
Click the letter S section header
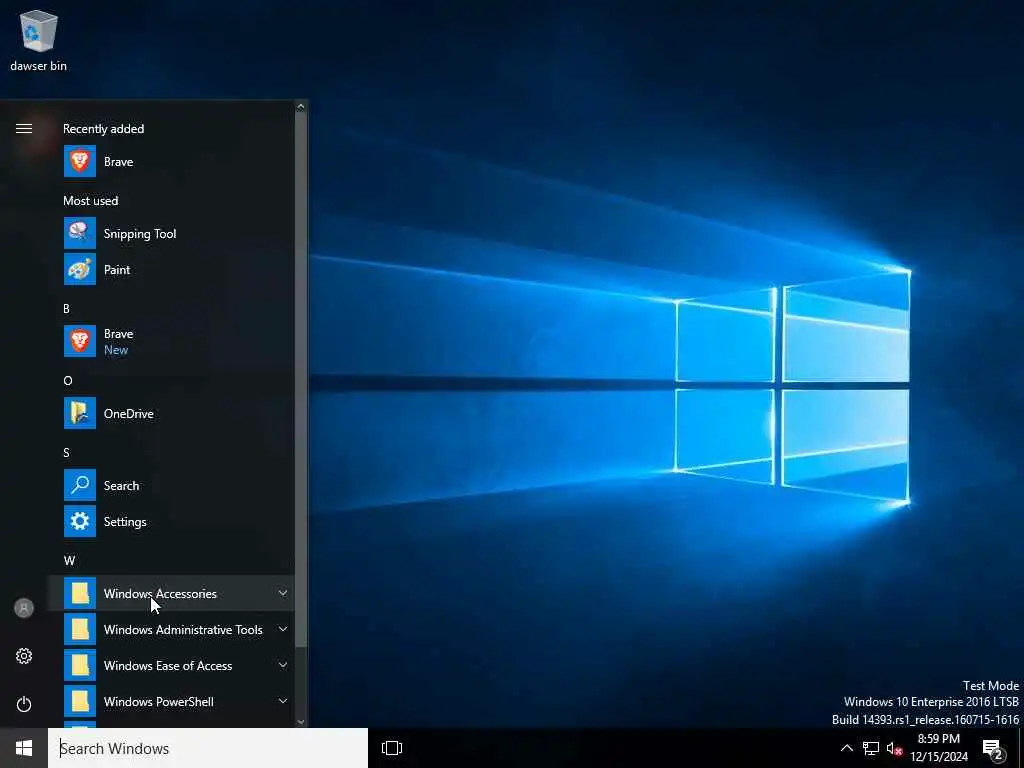[x=67, y=452]
